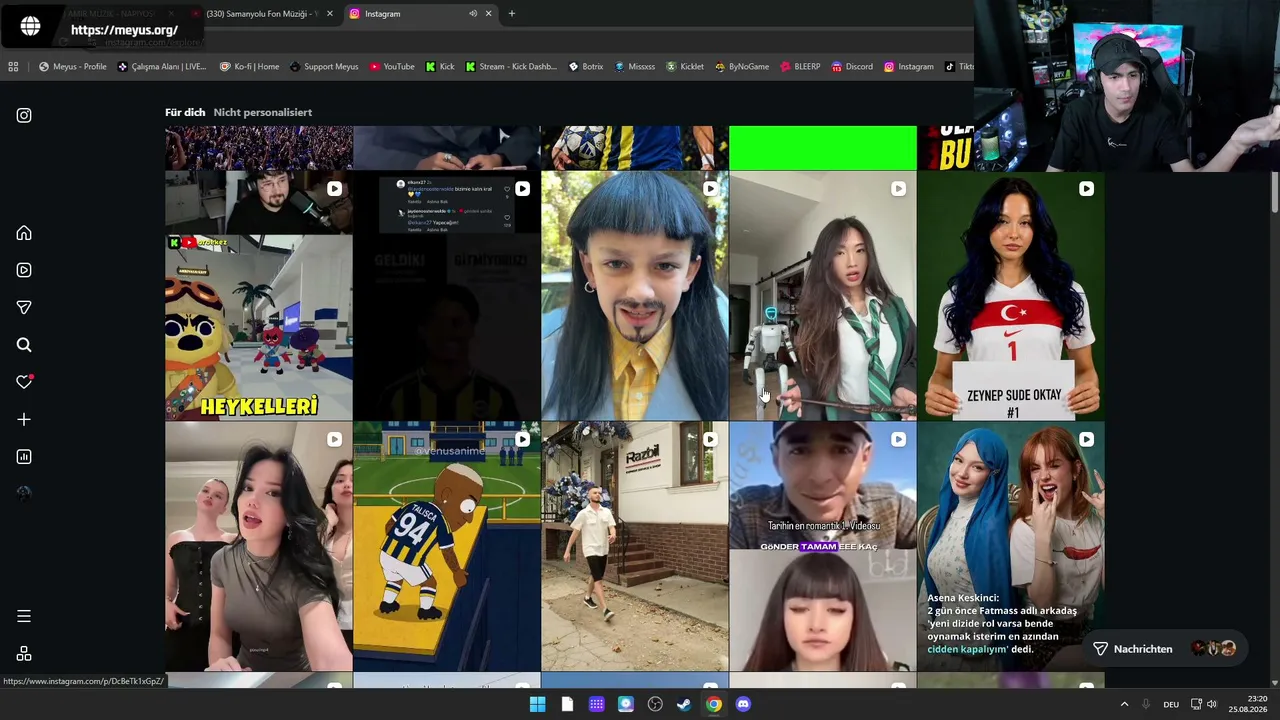Viewport: 1280px width, 720px height.
Task: Open the Kick bookmark
Action: pyautogui.click(x=440, y=67)
